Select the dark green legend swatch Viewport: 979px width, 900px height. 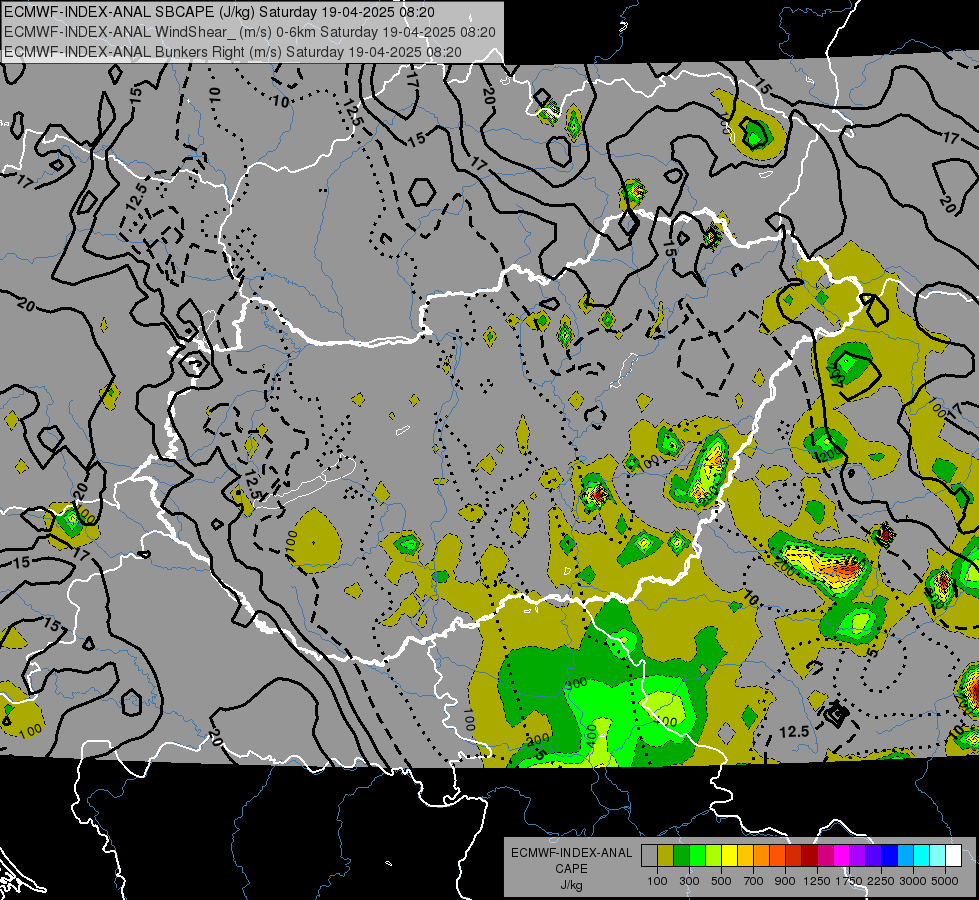(681, 856)
